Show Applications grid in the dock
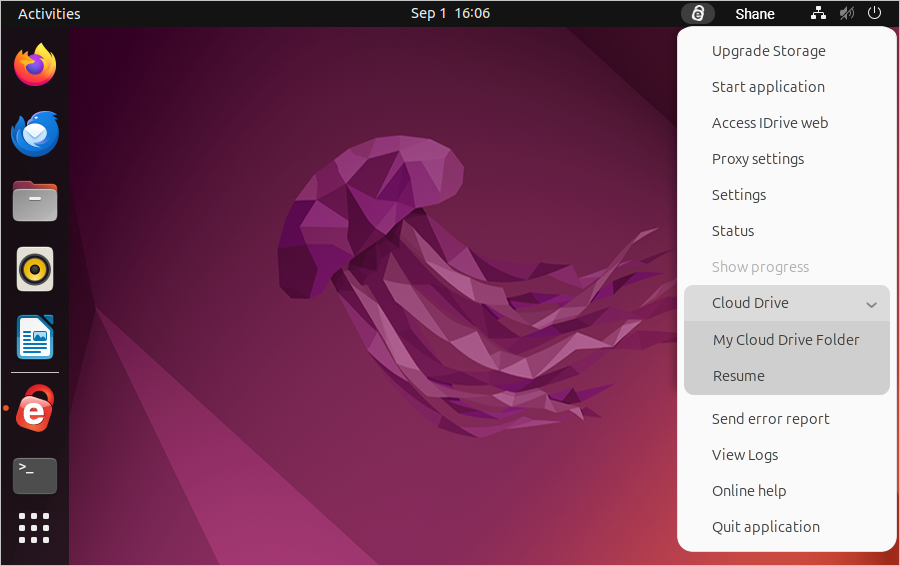900x566 pixels. click(x=35, y=528)
